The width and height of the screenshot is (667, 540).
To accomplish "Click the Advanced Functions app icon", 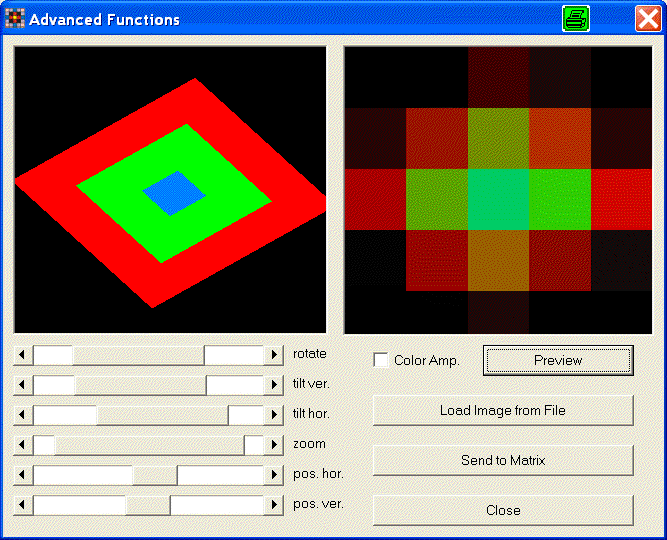I will (x=15, y=19).
